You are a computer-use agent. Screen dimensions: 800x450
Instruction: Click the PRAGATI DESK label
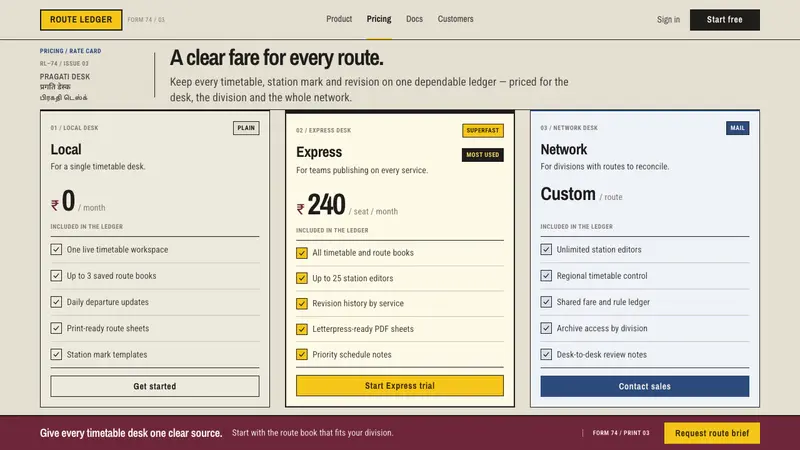65,77
